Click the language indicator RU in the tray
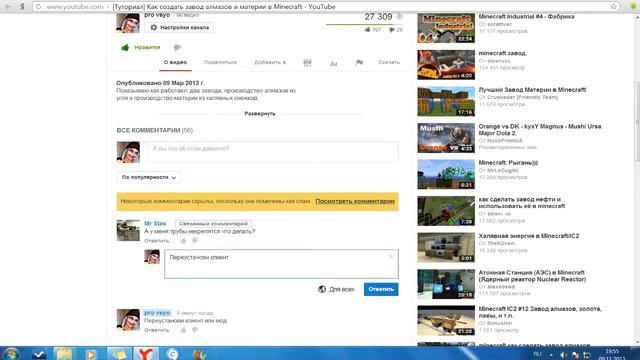640x360 pixels. coord(538,354)
